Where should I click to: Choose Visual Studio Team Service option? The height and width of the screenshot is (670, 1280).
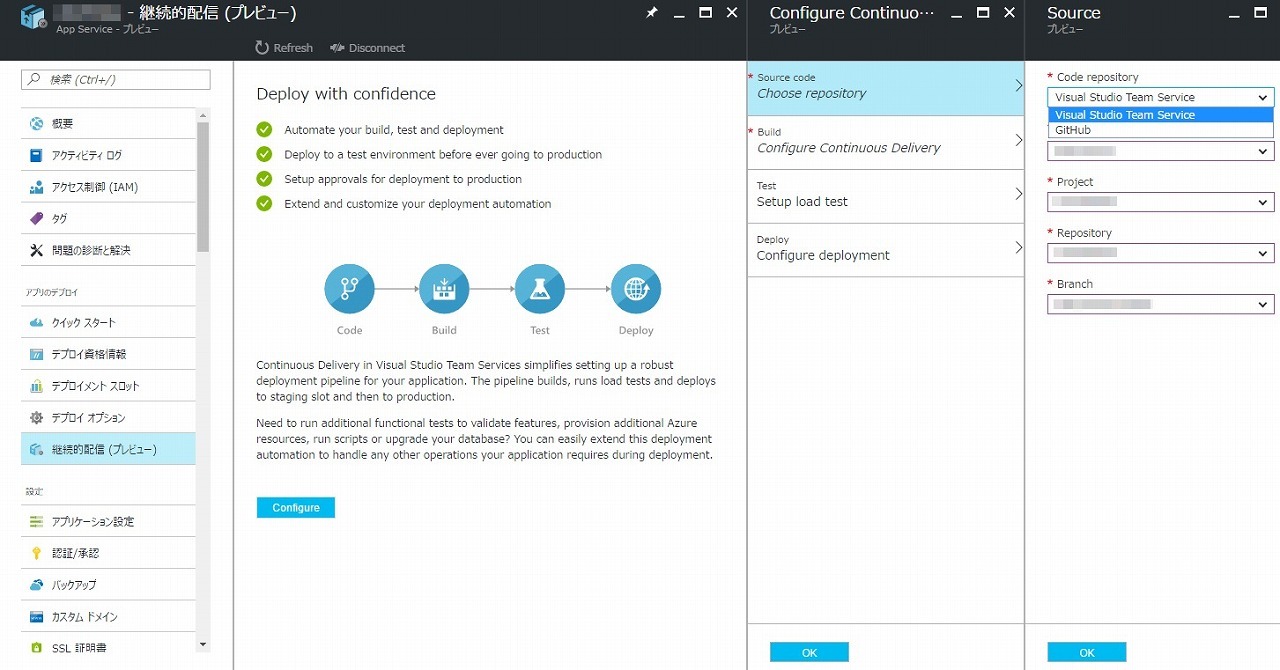pyautogui.click(x=1161, y=115)
